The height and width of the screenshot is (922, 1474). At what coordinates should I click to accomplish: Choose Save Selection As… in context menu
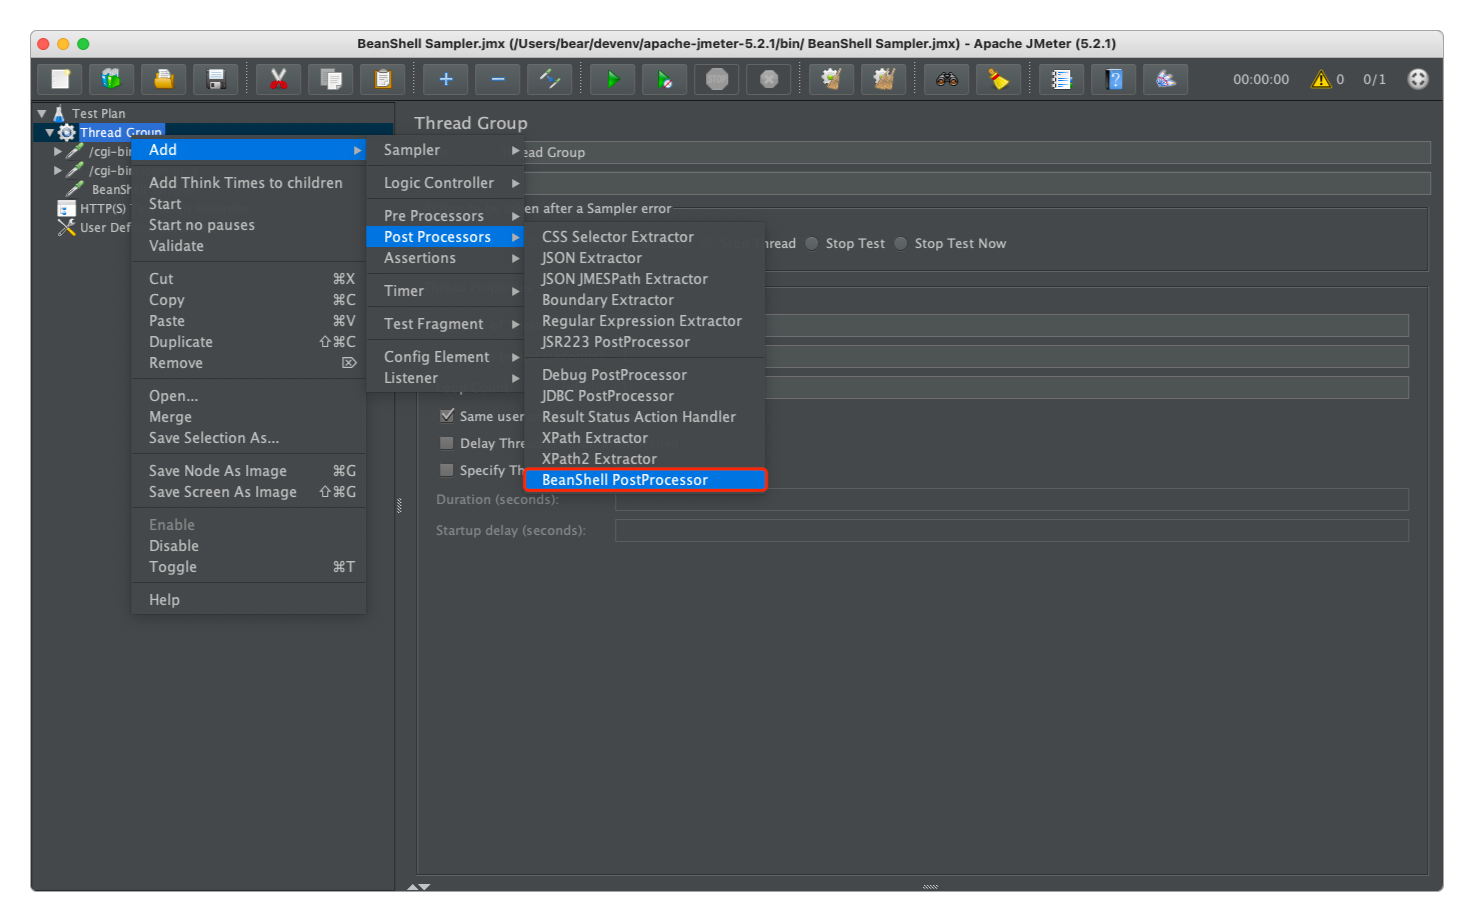(249, 438)
